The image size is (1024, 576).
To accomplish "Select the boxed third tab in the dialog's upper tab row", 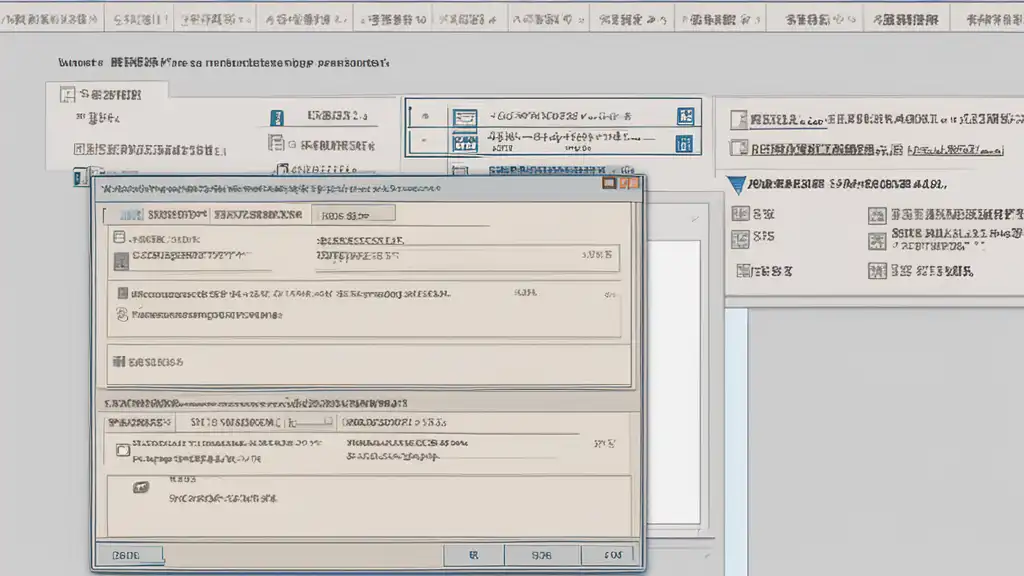I will click(353, 215).
